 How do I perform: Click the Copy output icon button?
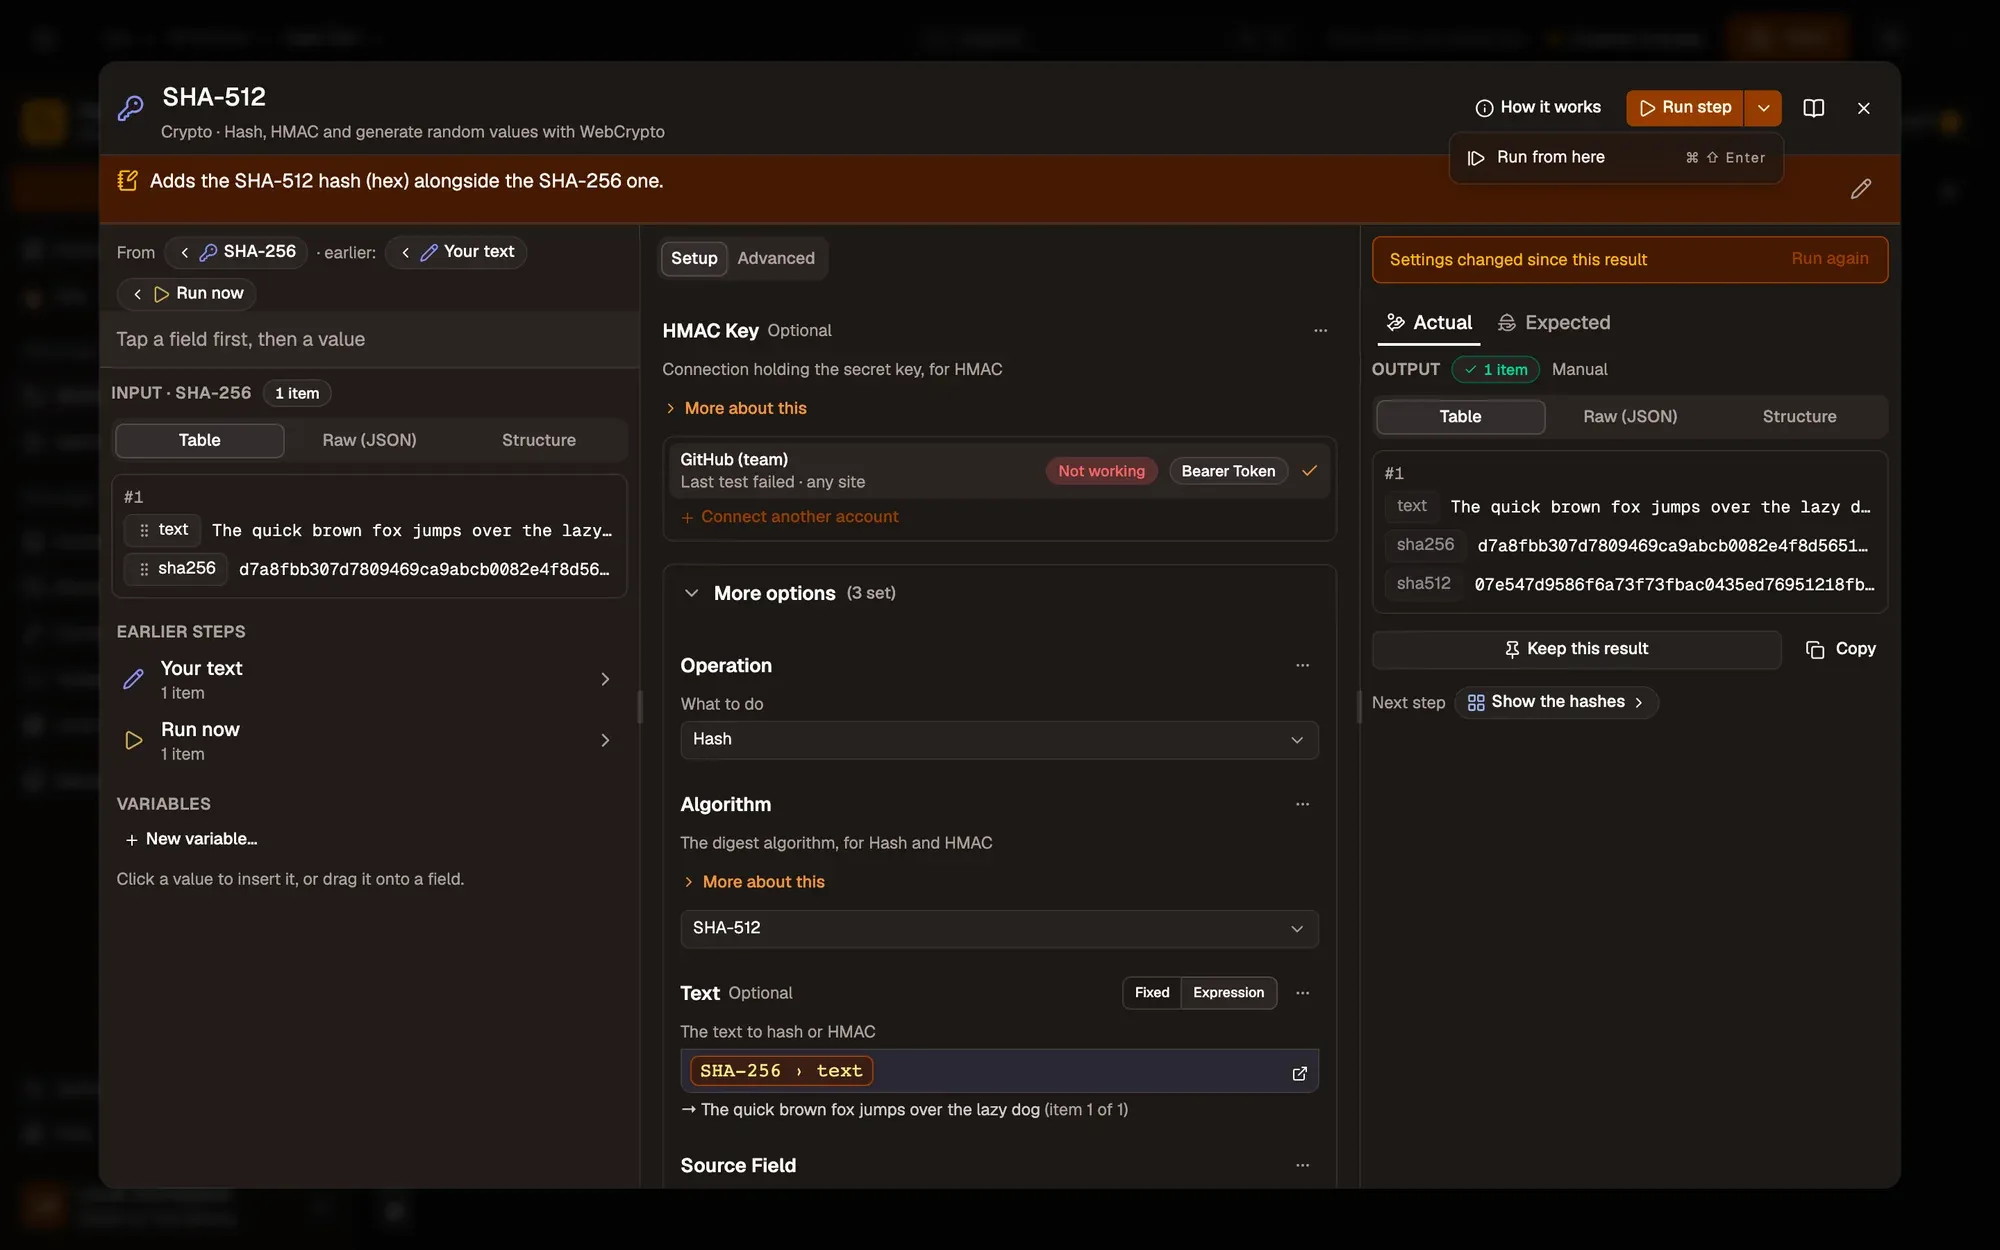click(x=1840, y=649)
